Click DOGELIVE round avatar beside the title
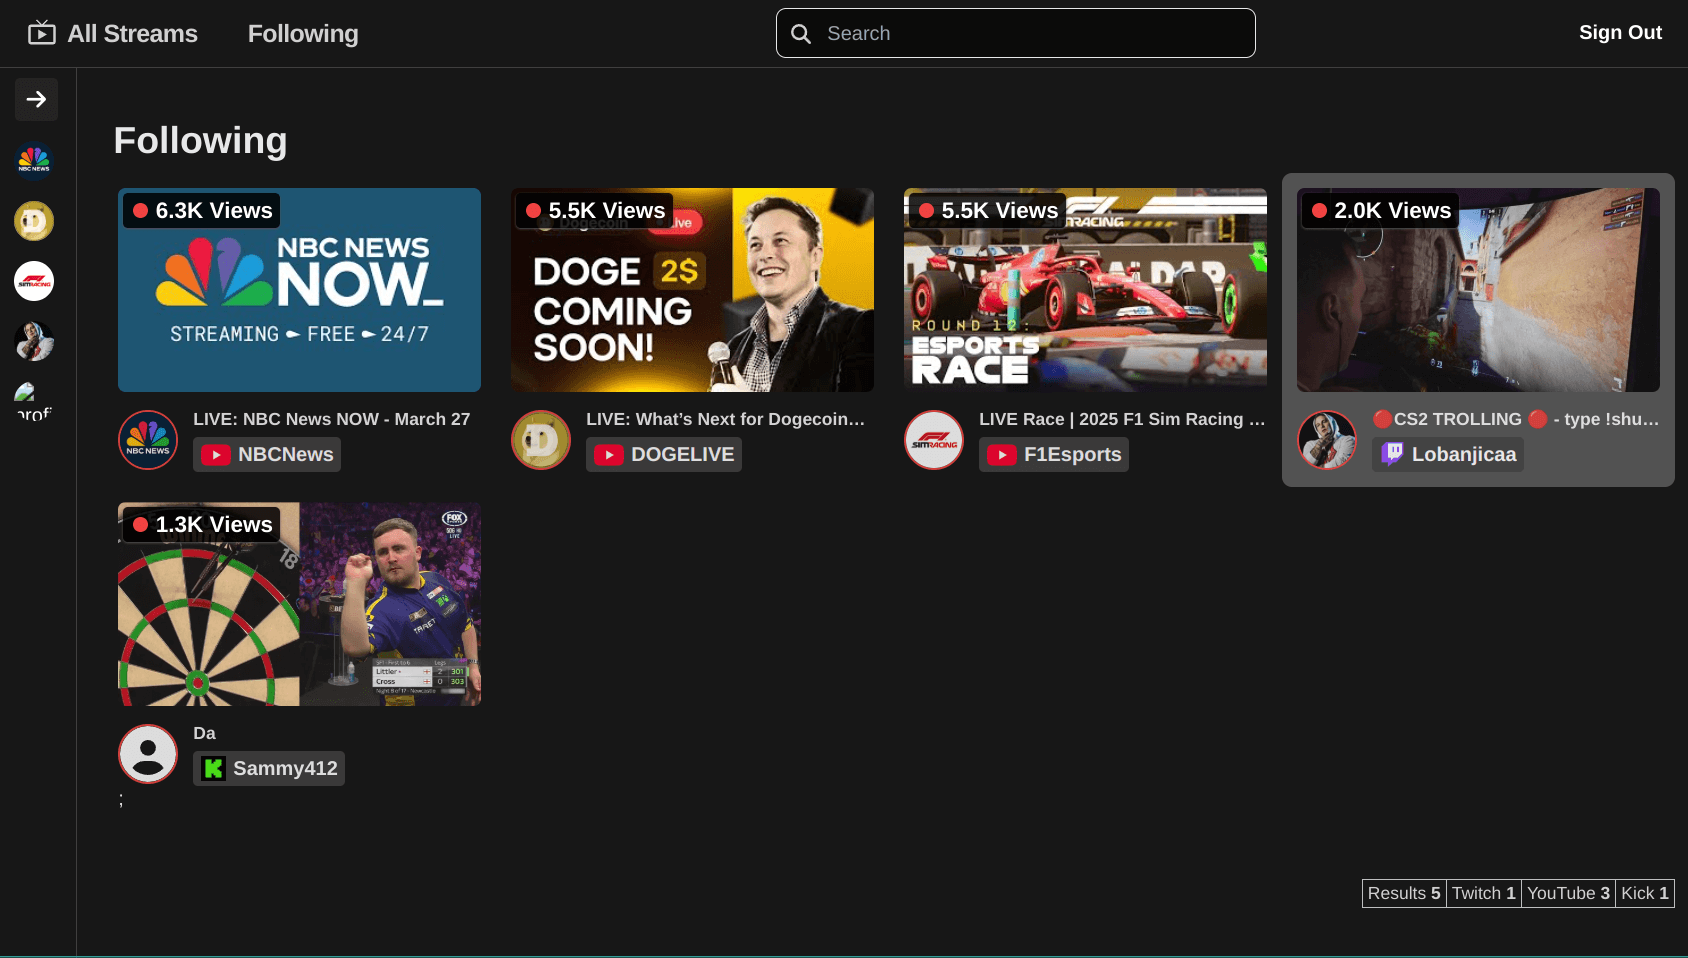1688x958 pixels. [541, 440]
